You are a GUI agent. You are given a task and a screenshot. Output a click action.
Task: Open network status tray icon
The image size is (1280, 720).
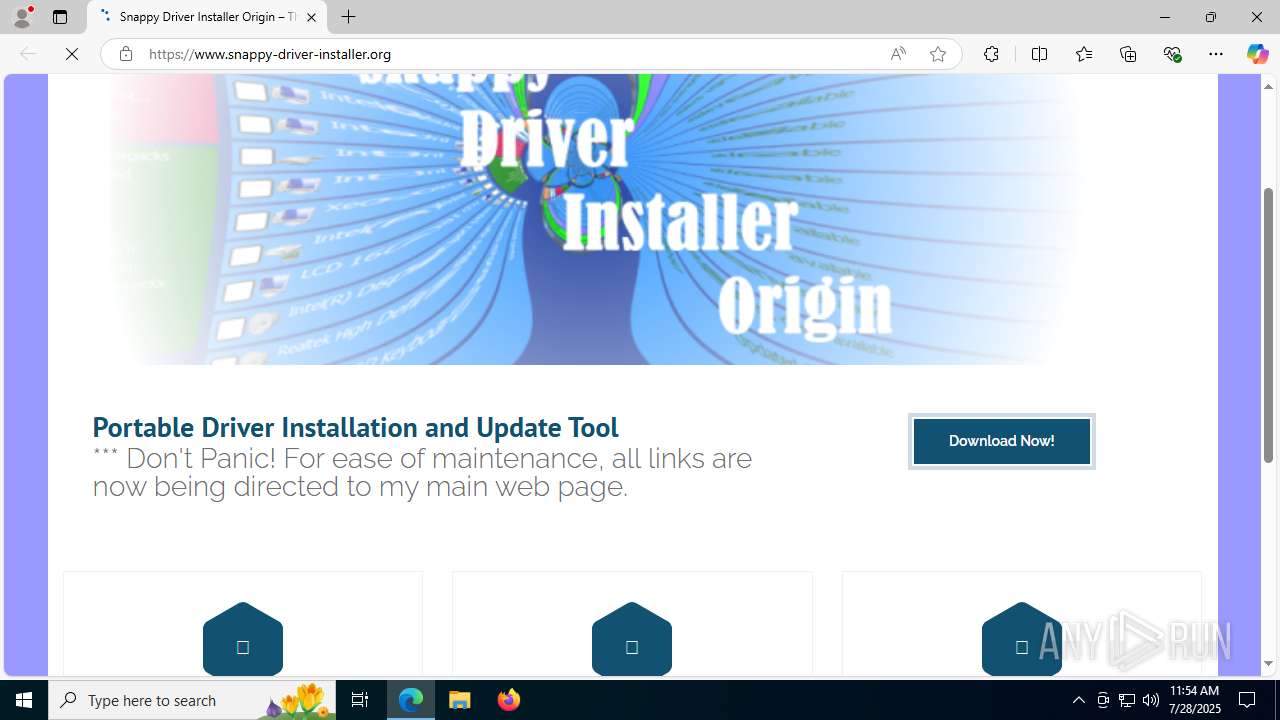[x=1127, y=700]
